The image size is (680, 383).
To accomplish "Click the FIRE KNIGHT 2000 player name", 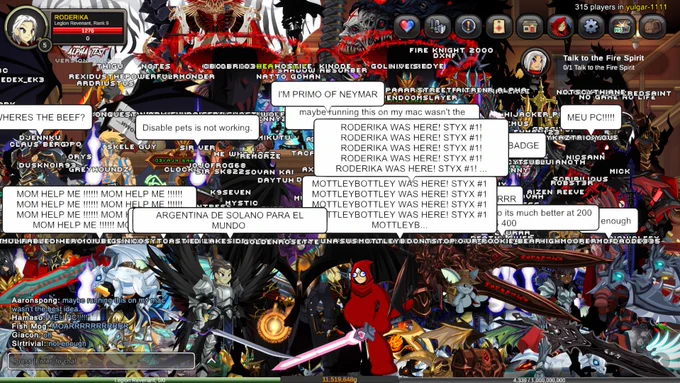I will coord(451,50).
